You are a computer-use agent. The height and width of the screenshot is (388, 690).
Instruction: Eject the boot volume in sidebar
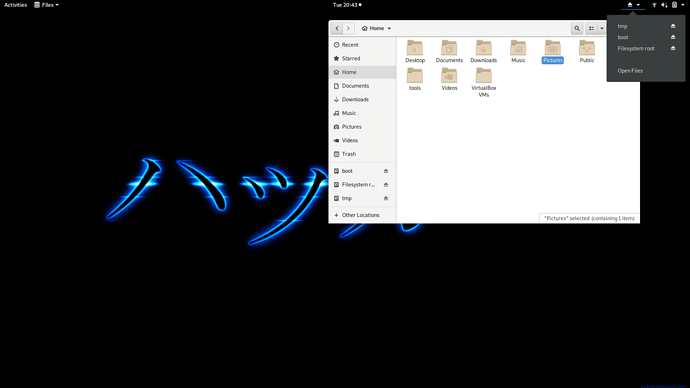pos(385,171)
